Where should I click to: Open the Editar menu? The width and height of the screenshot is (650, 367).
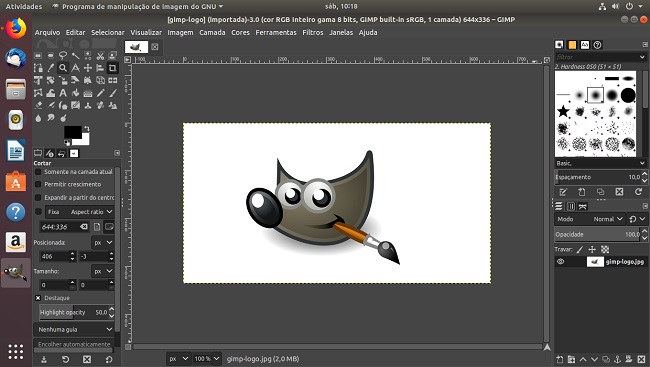coord(75,32)
